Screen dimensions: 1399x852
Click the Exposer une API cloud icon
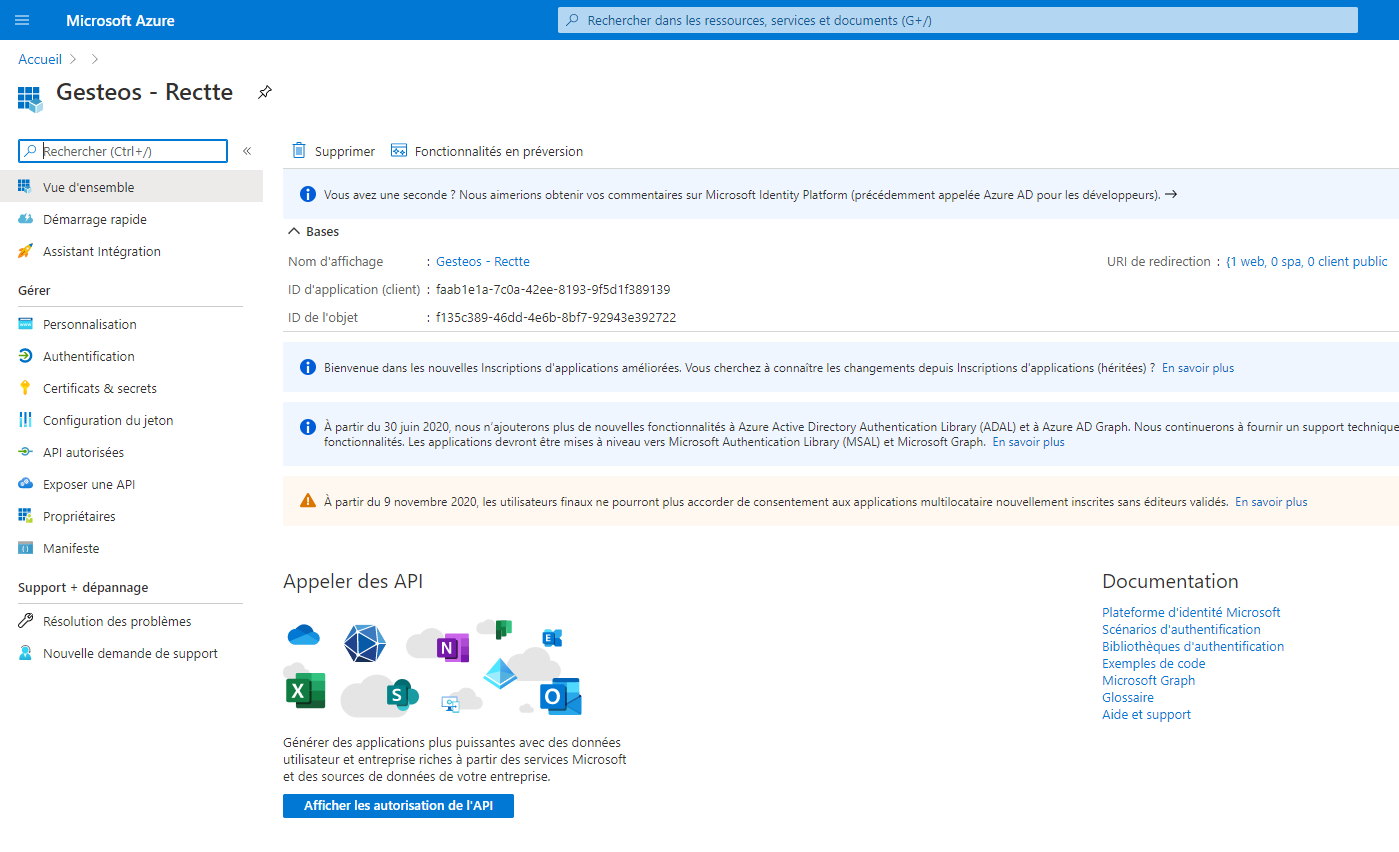[x=26, y=484]
